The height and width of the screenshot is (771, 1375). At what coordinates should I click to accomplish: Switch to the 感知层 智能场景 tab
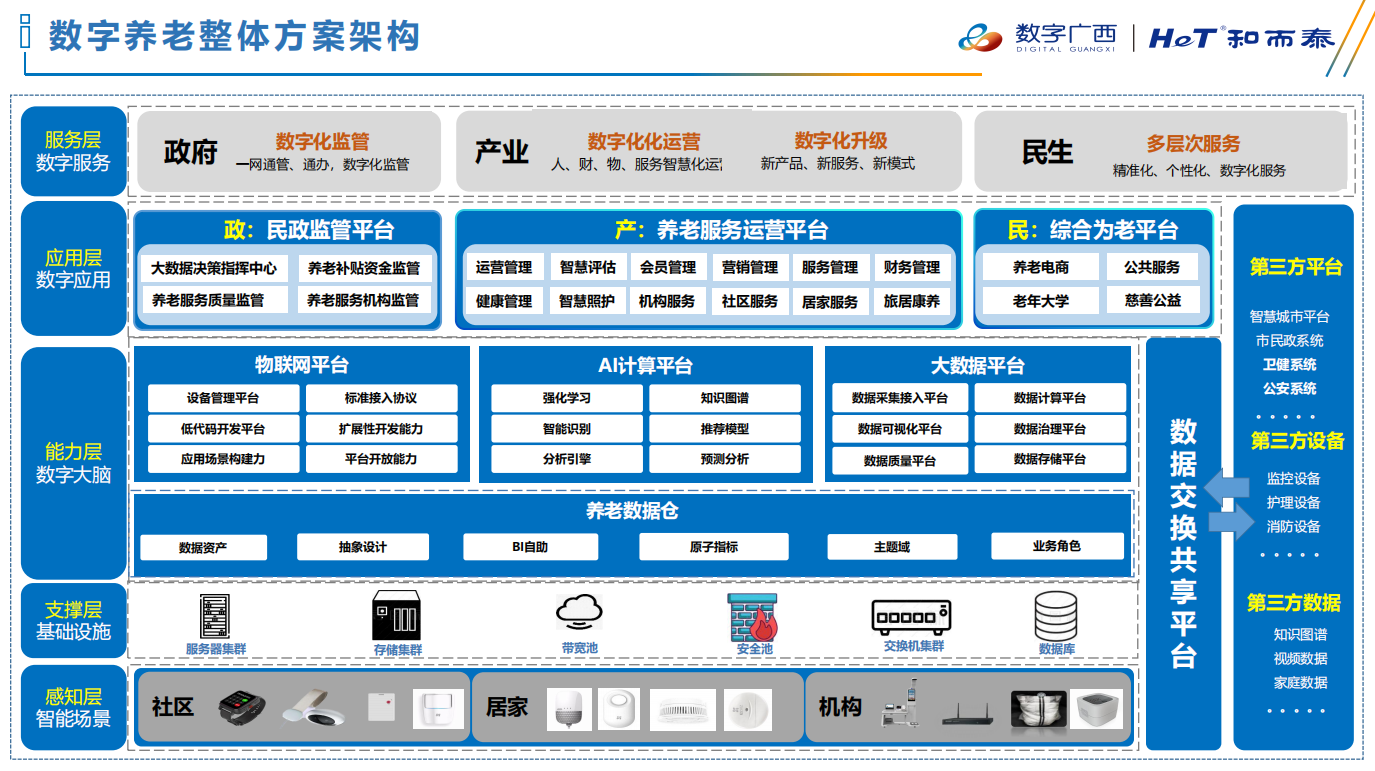(73, 707)
